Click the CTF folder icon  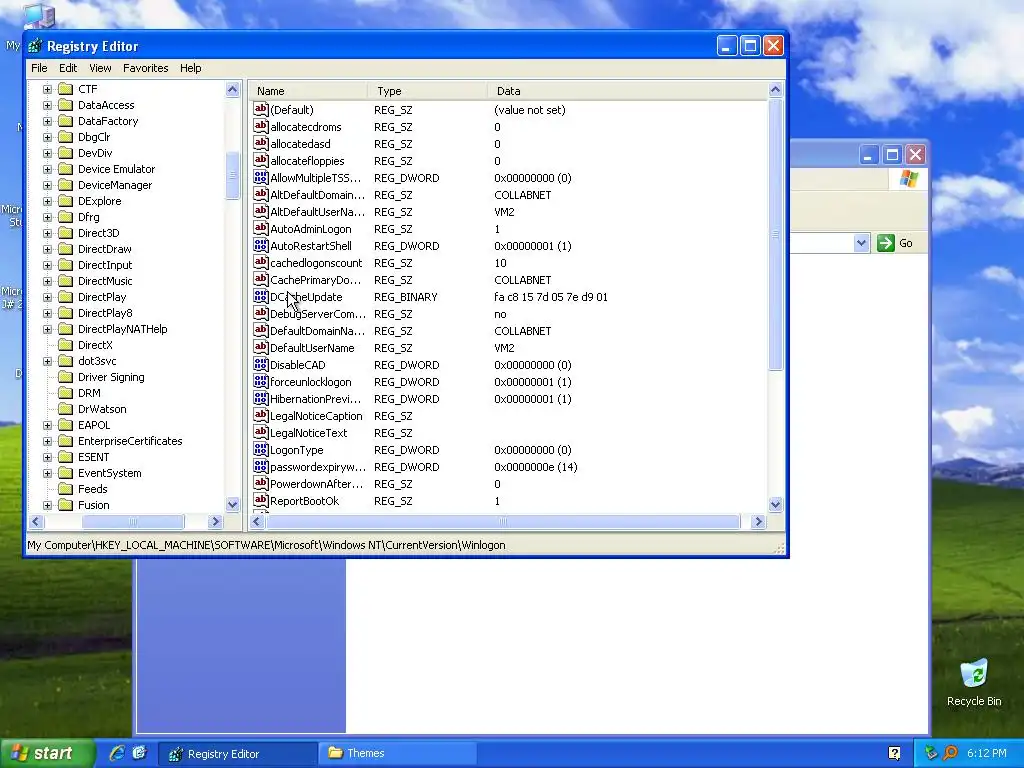(65, 89)
